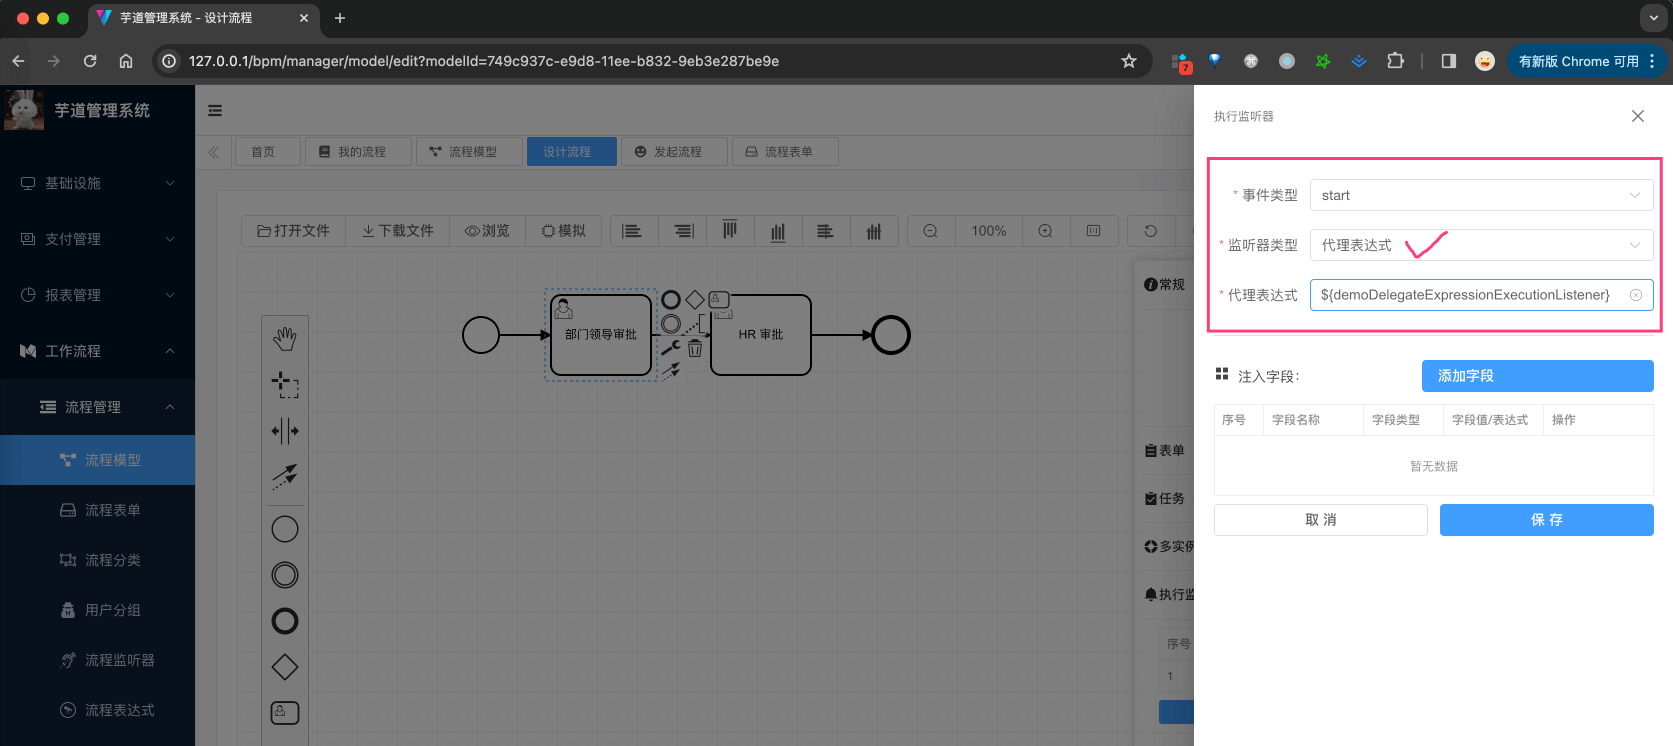Select the global connect arrow tool
Viewport: 1673px width, 746px height.
(285, 476)
